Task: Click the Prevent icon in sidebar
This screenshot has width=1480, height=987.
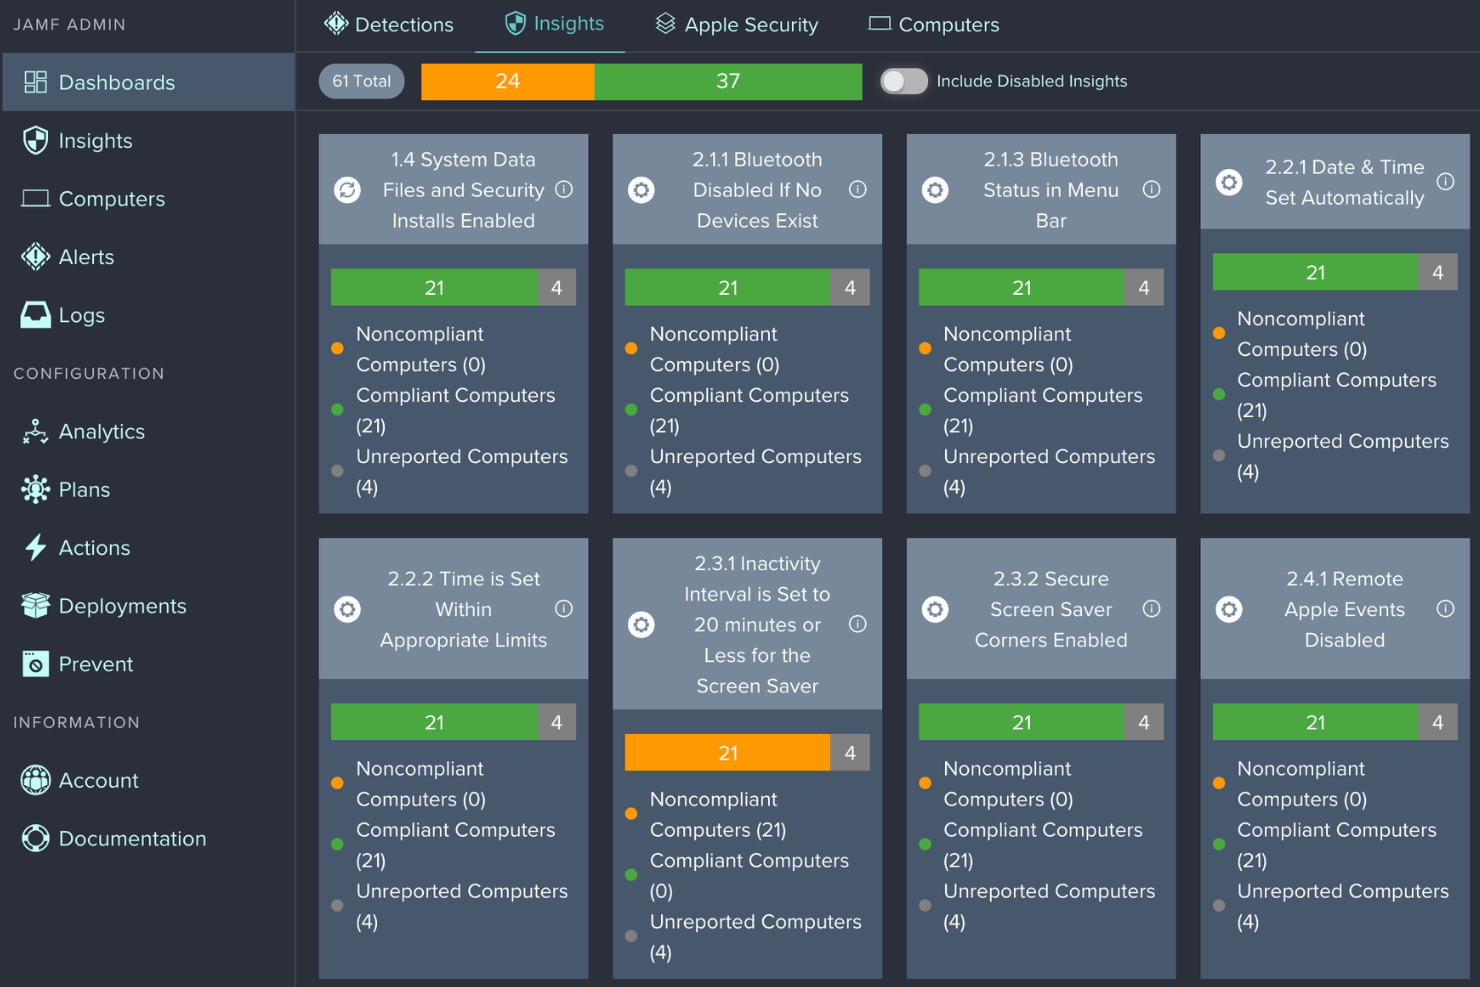Action: point(36,664)
